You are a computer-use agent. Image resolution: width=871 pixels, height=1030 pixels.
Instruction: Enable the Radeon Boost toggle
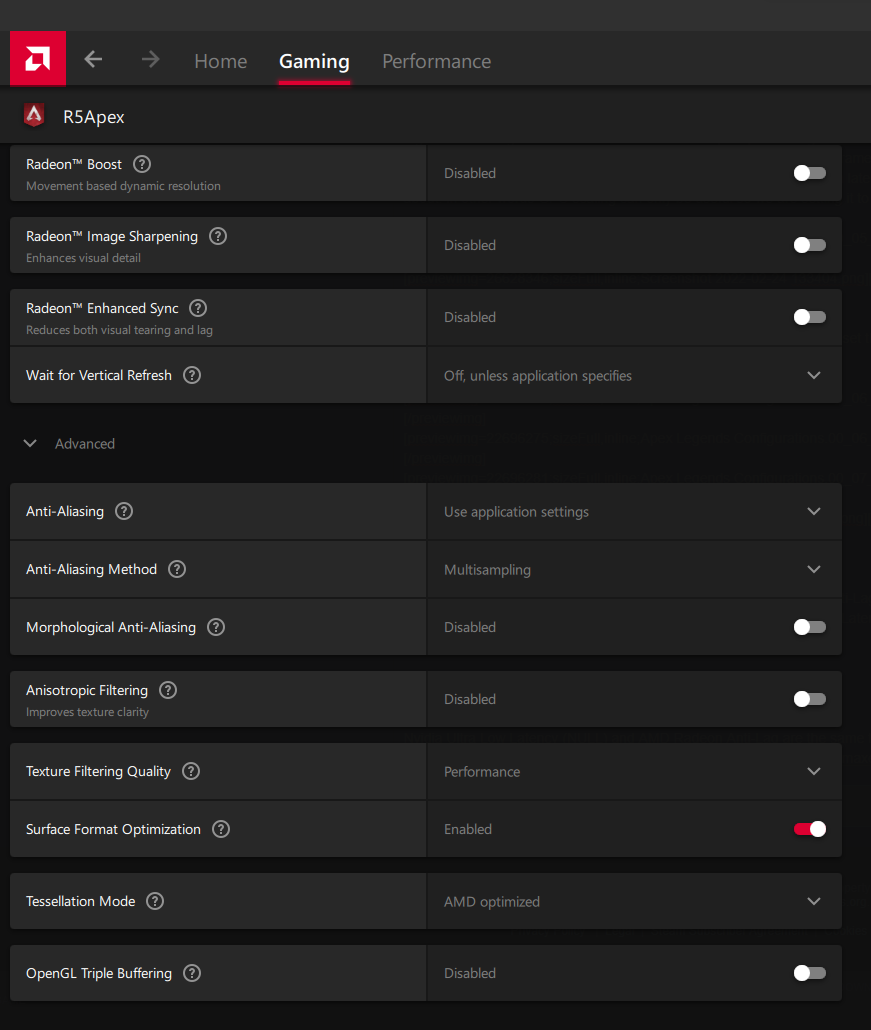tap(809, 173)
